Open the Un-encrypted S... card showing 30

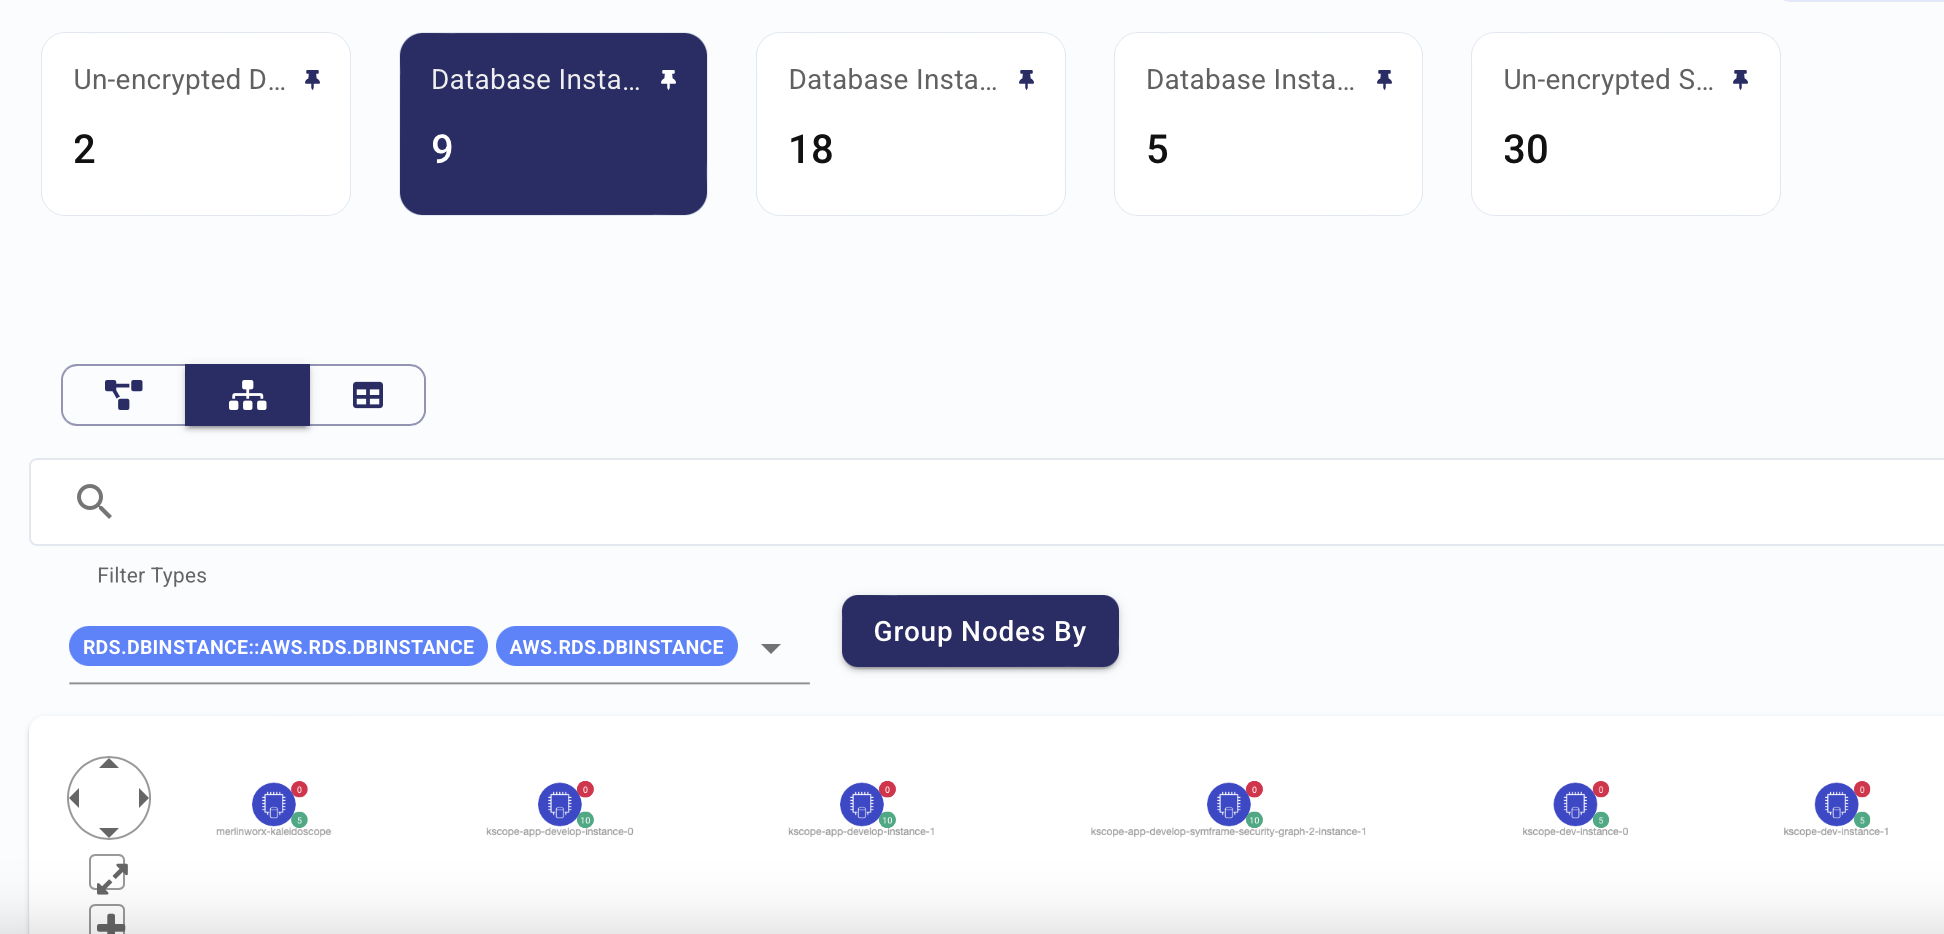(x=1626, y=124)
